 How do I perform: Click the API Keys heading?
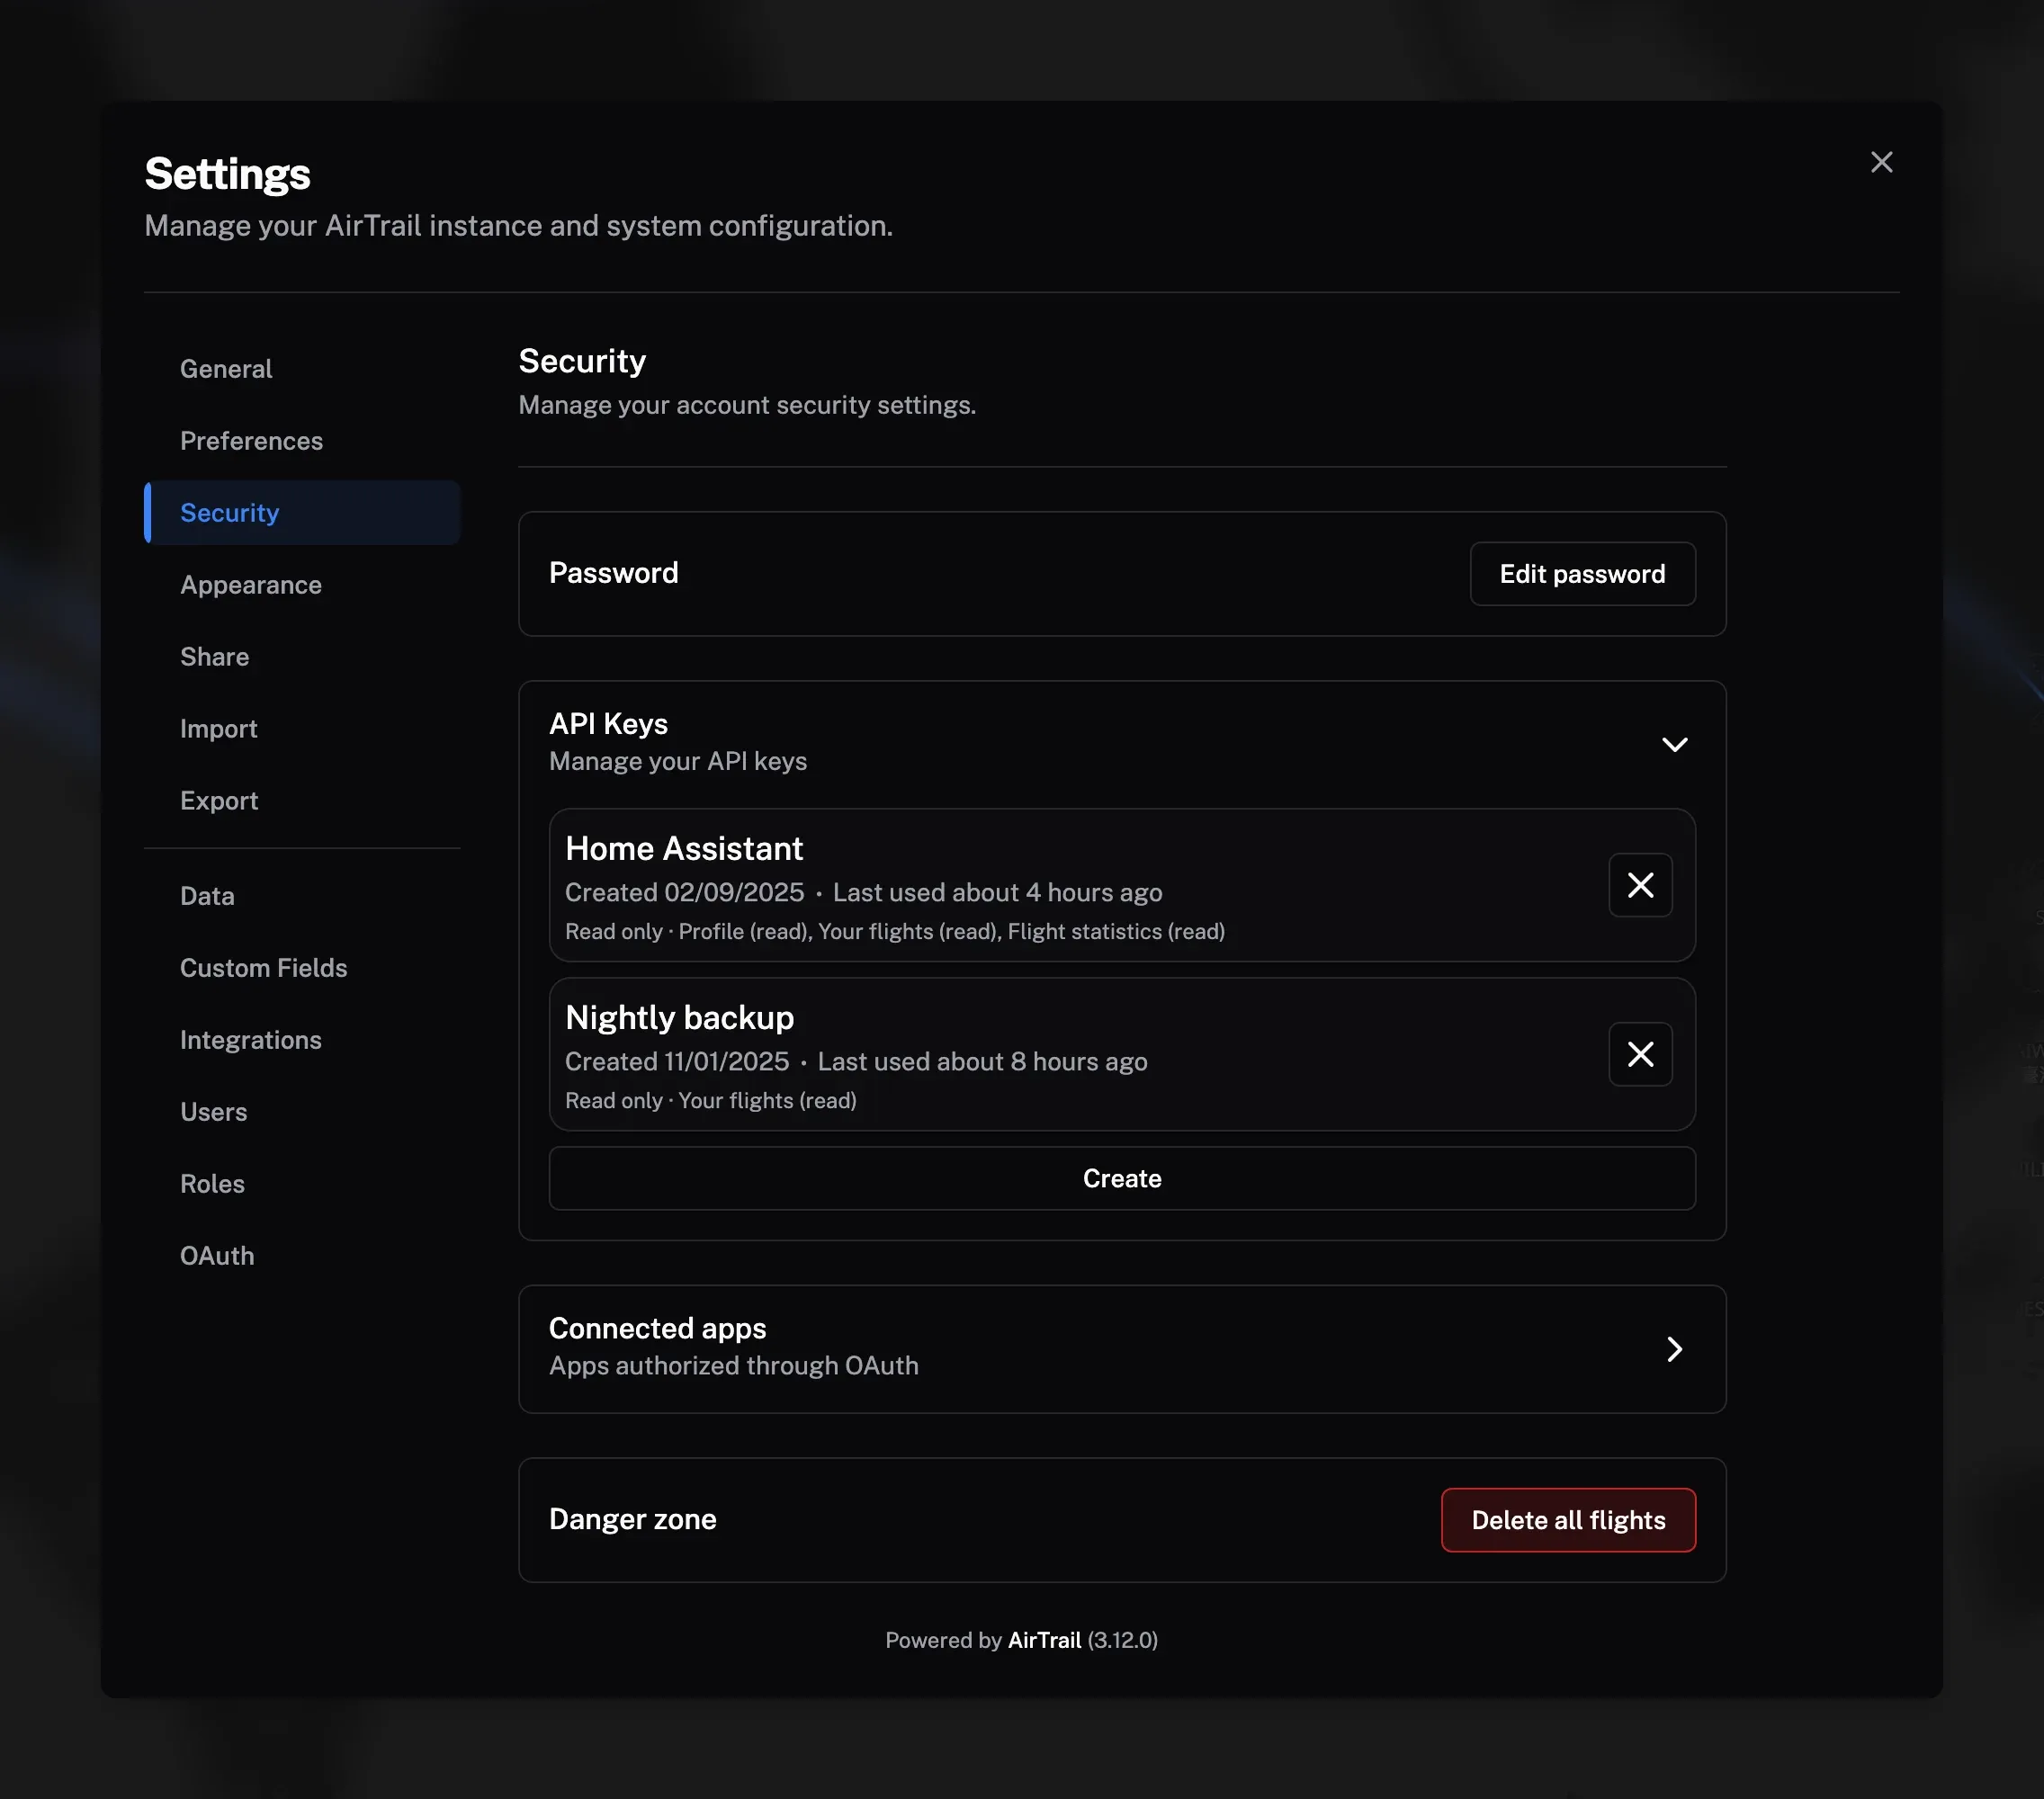(x=608, y=724)
